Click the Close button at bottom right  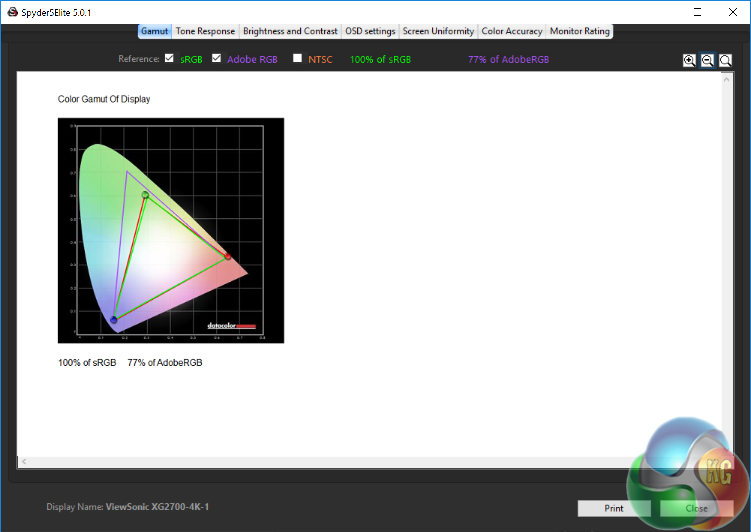click(696, 508)
